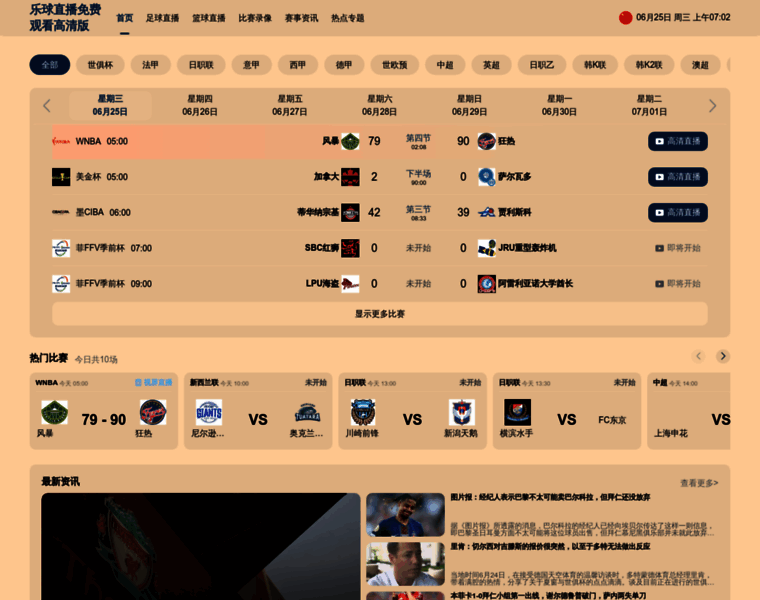This screenshot has width=760, height=600.
Task: Expand list with 显示更多比赛
Action: pos(380,314)
